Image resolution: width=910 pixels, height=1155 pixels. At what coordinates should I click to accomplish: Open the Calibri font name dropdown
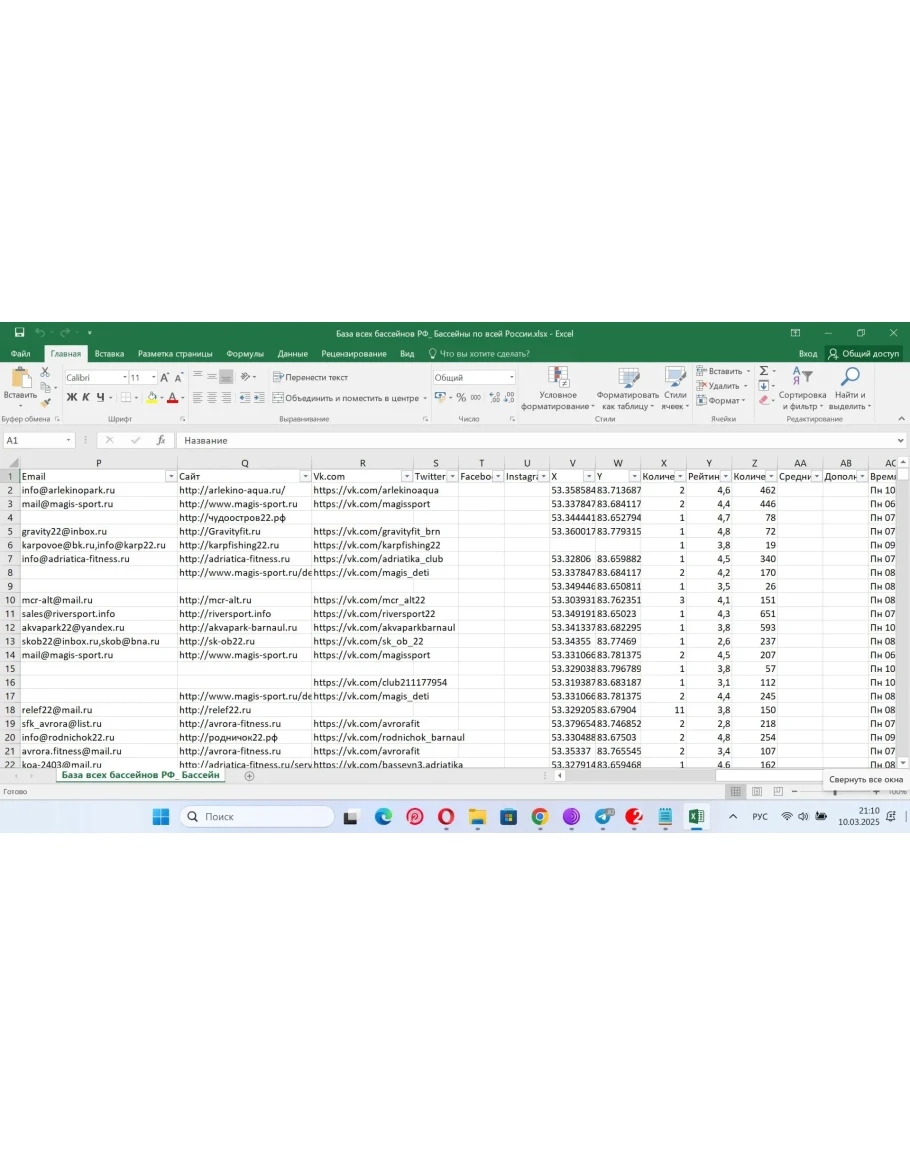(124, 377)
